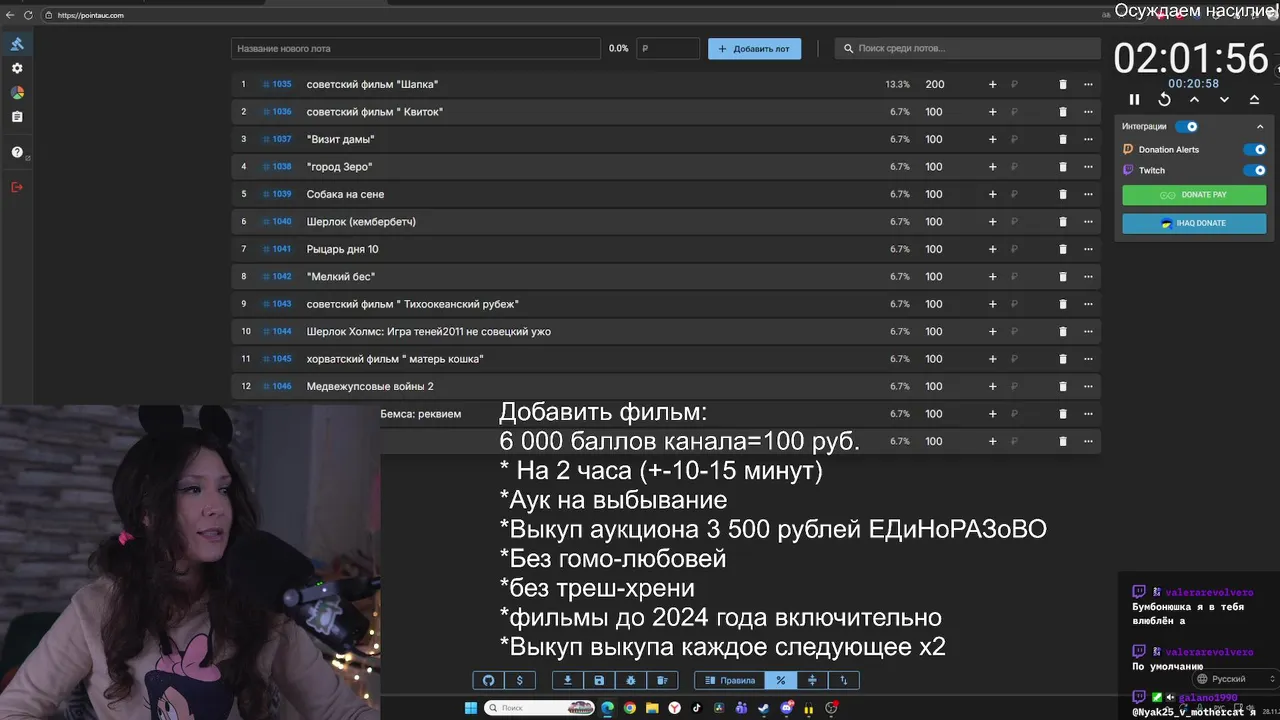Decrease timer with down chevron
The height and width of the screenshot is (720, 1280).
1224,99
